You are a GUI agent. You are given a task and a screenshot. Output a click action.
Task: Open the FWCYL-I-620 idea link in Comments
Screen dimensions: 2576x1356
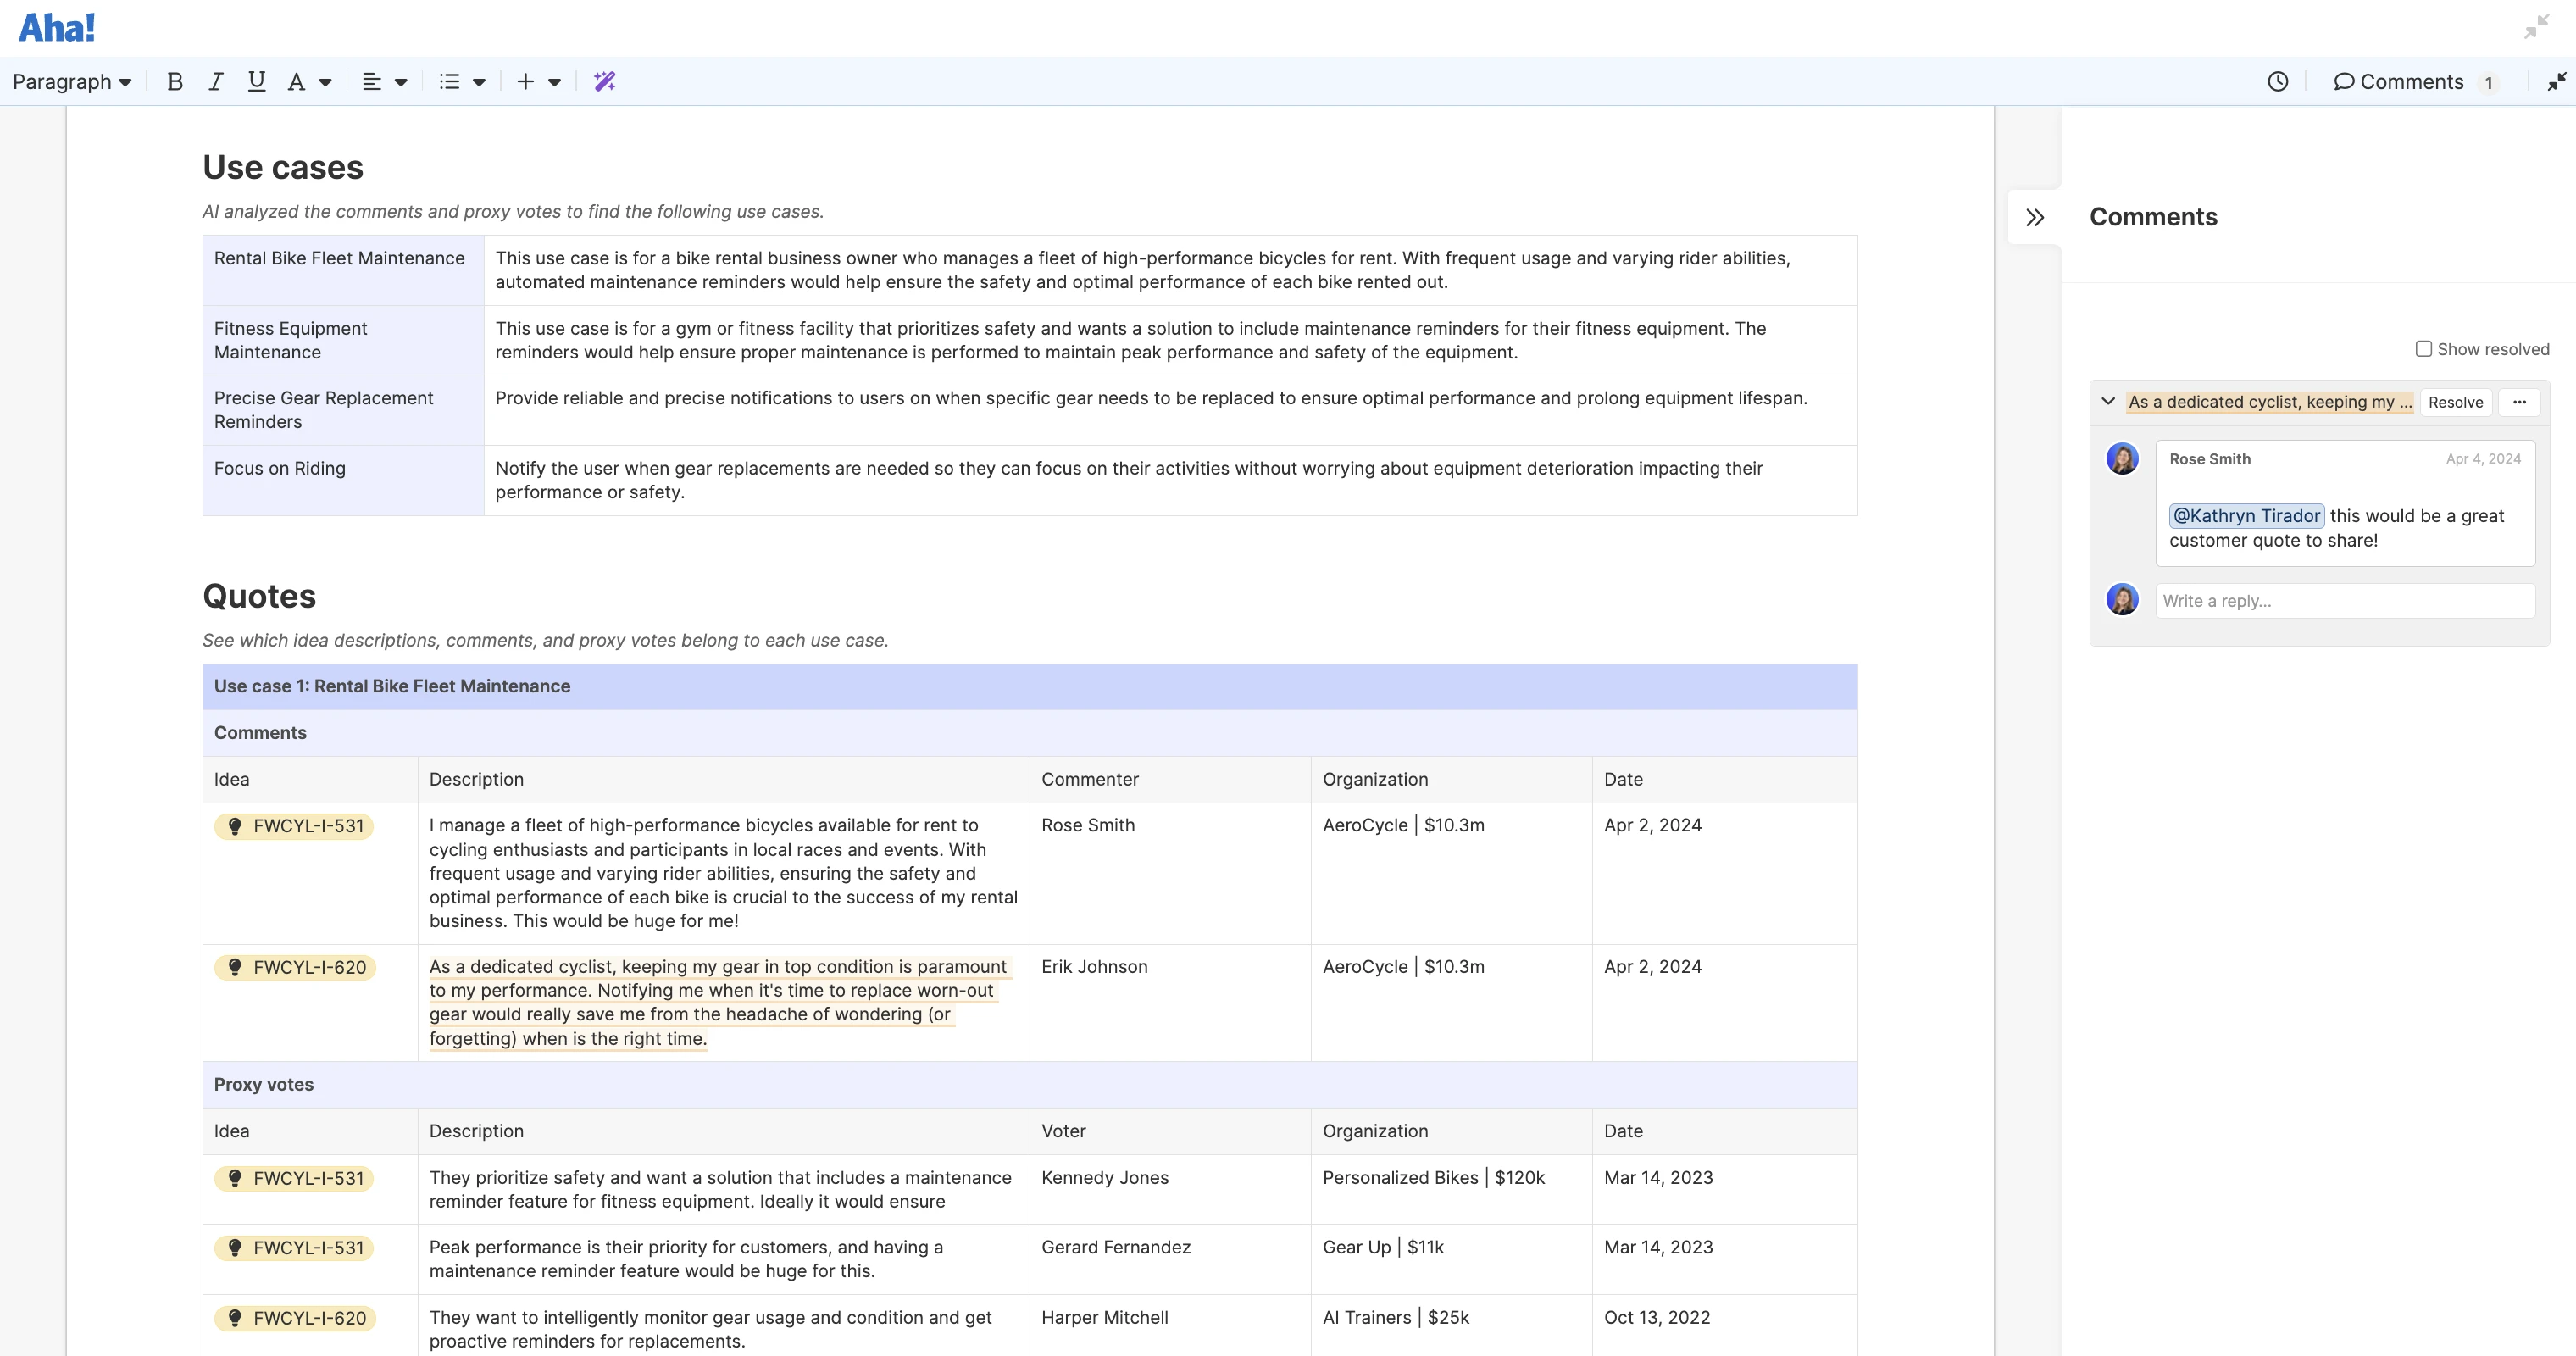point(296,967)
